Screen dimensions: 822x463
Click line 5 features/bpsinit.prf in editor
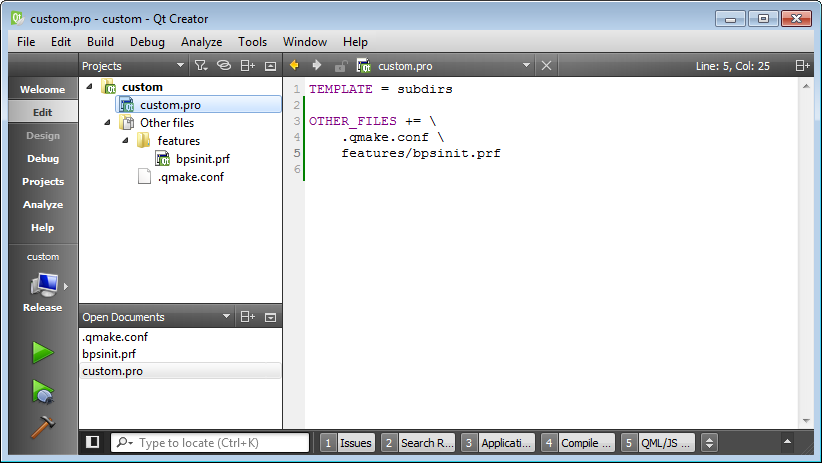pyautogui.click(x=420, y=153)
